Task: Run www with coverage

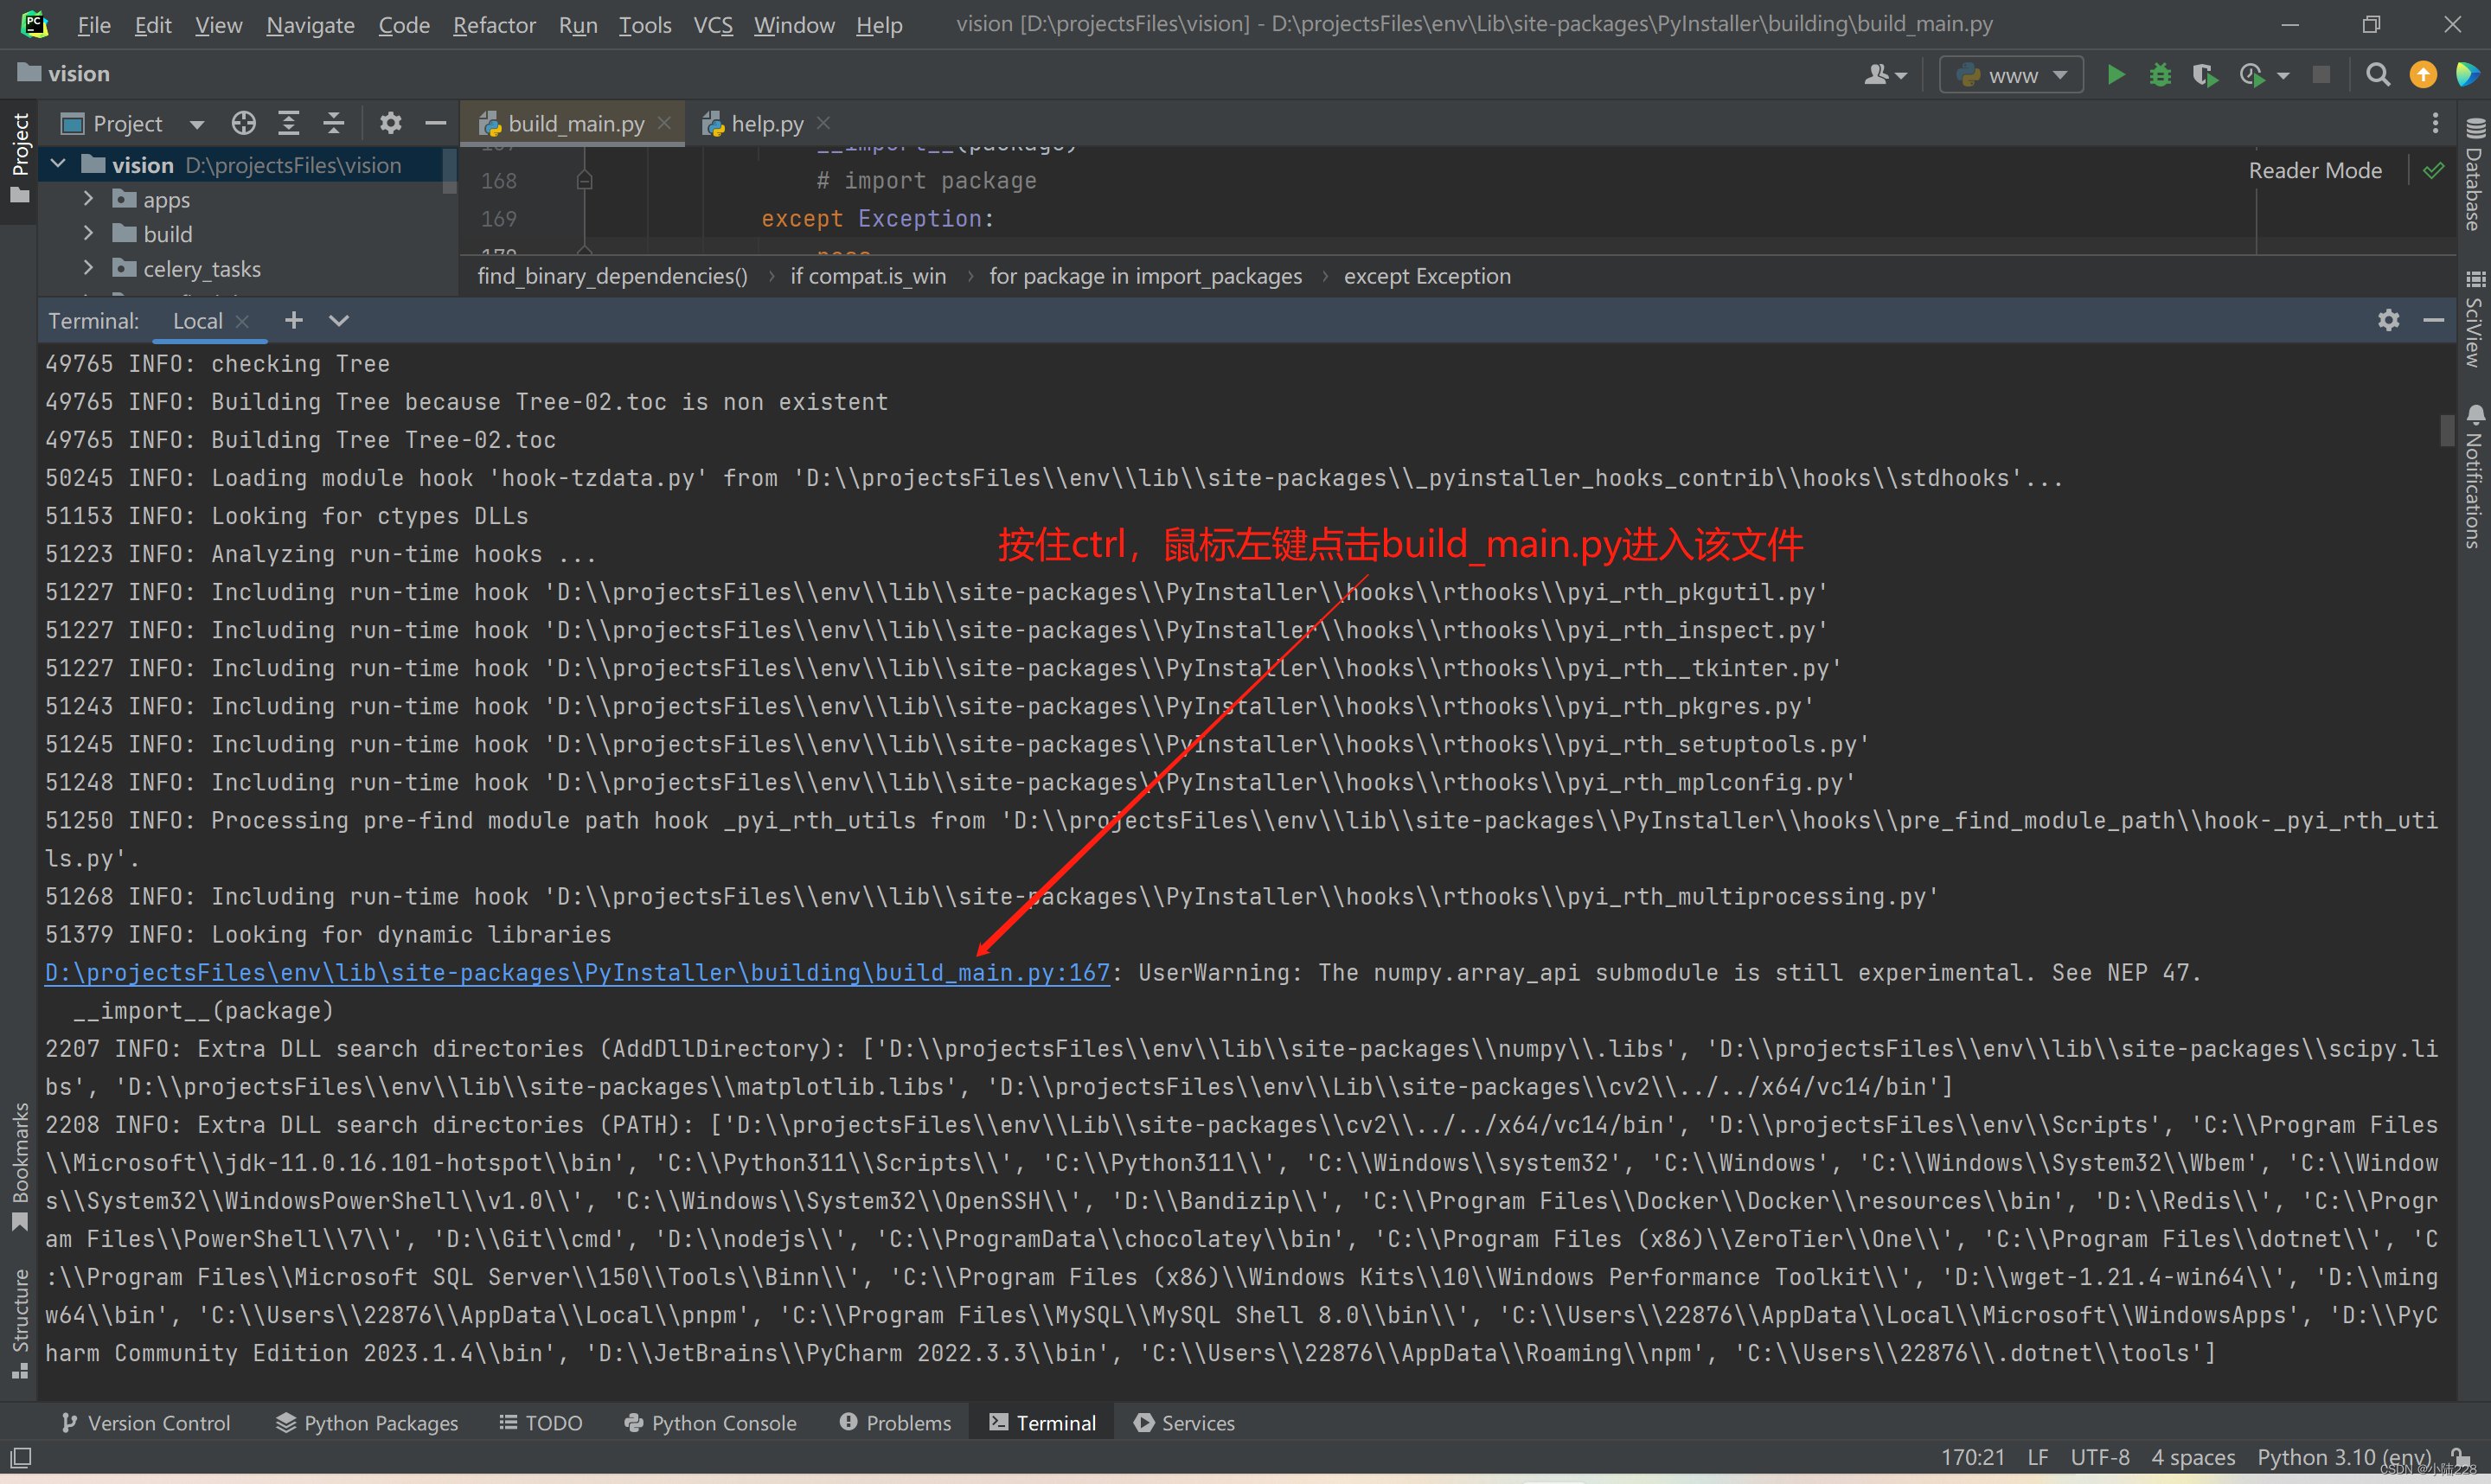Action: (x=2205, y=75)
